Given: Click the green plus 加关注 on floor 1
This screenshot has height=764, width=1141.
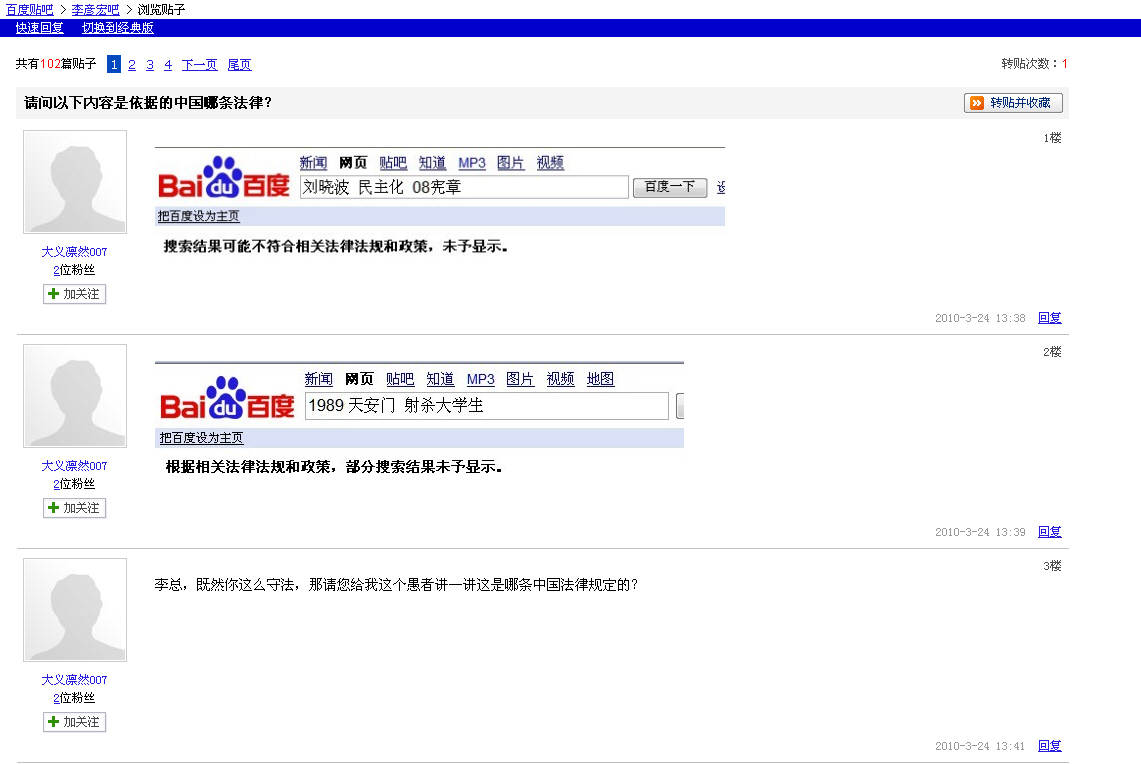Looking at the screenshot, I should click(74, 294).
